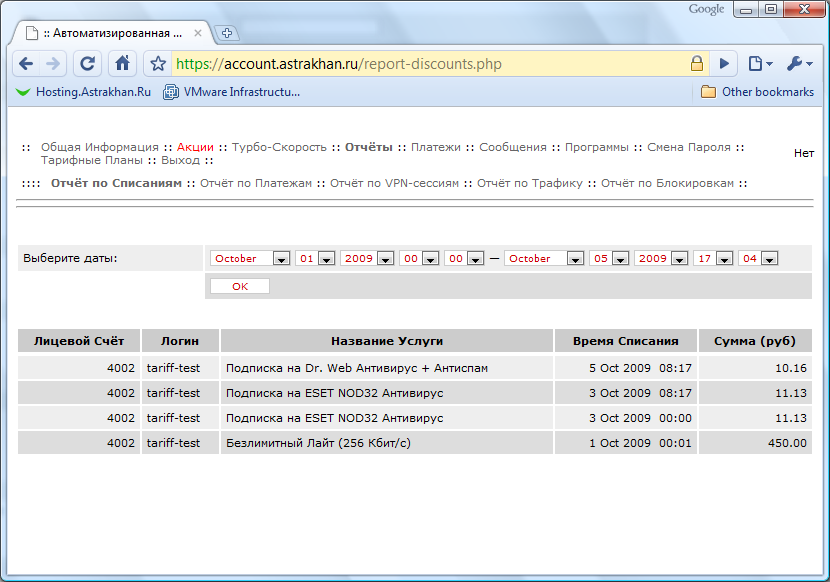Open Отчёт по Платежам report
The height and width of the screenshot is (582, 830).
256,183
